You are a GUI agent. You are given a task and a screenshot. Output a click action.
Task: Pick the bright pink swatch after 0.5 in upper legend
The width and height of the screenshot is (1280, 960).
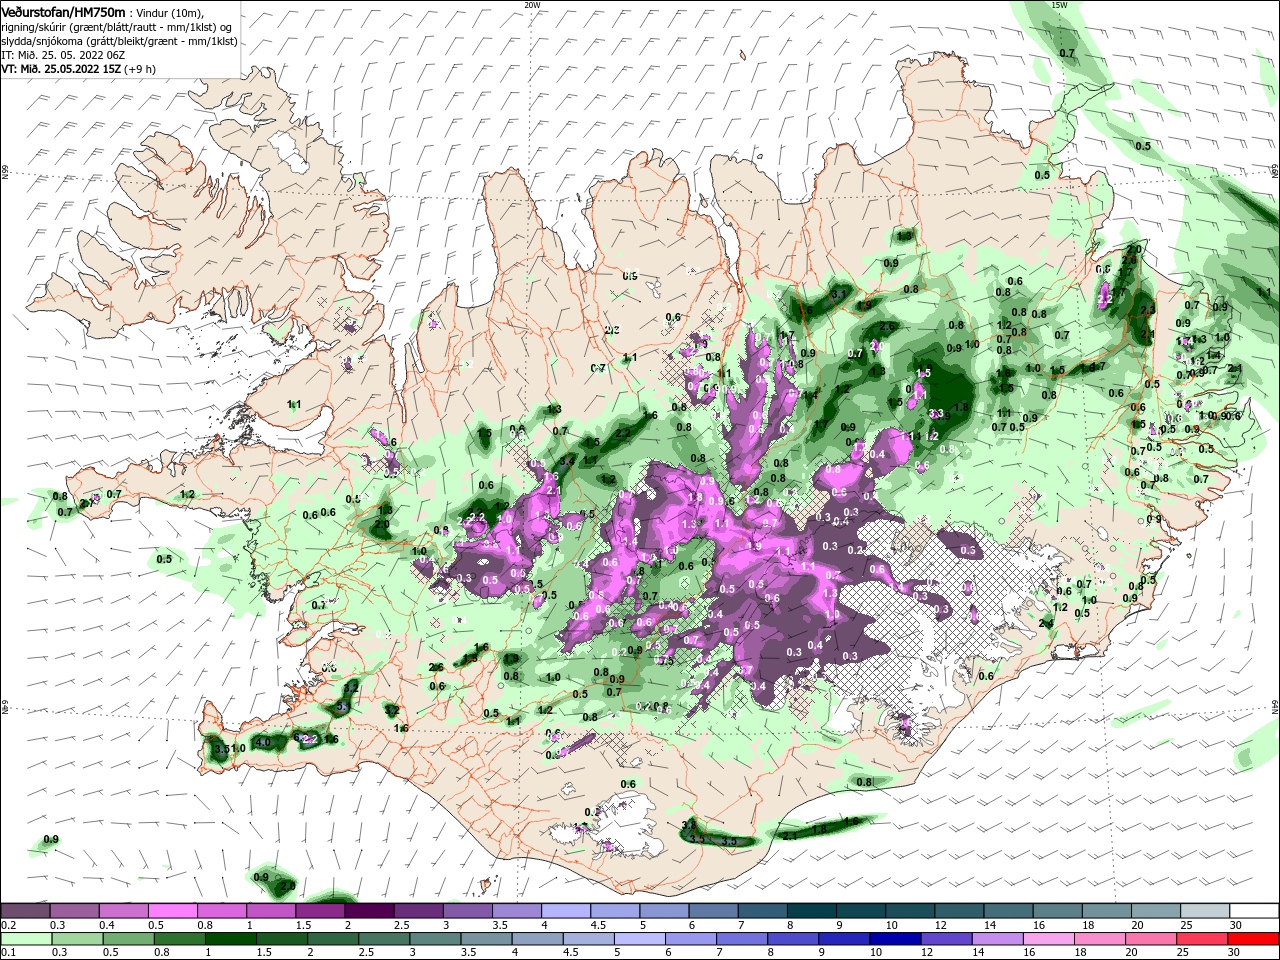172,911
